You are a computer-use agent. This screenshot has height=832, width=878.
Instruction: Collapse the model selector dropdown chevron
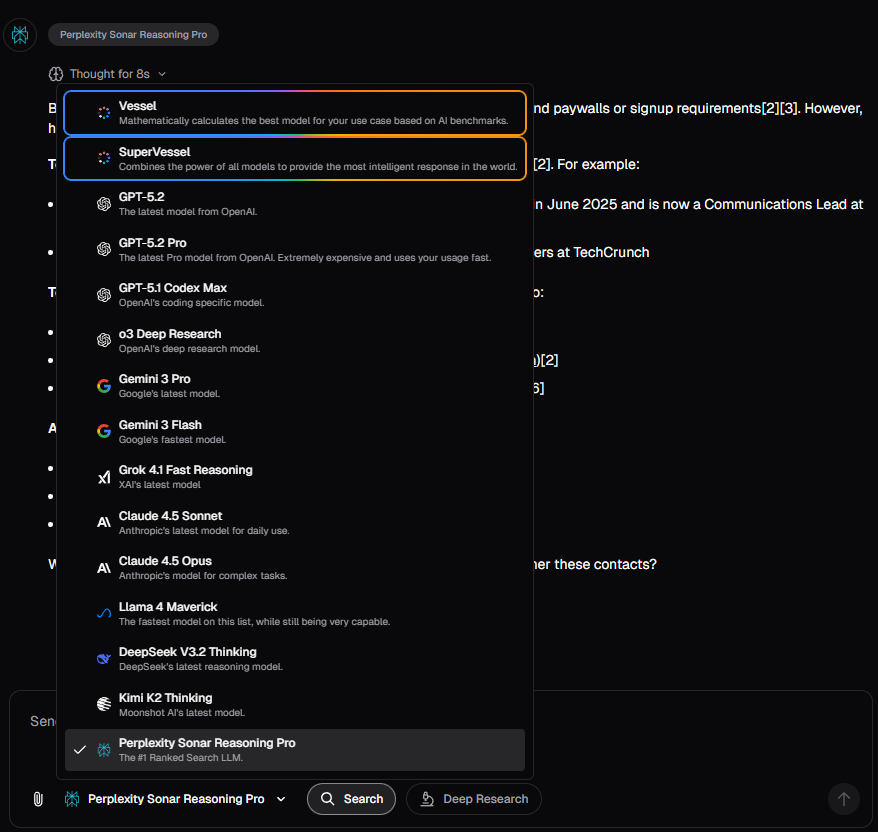coord(281,799)
